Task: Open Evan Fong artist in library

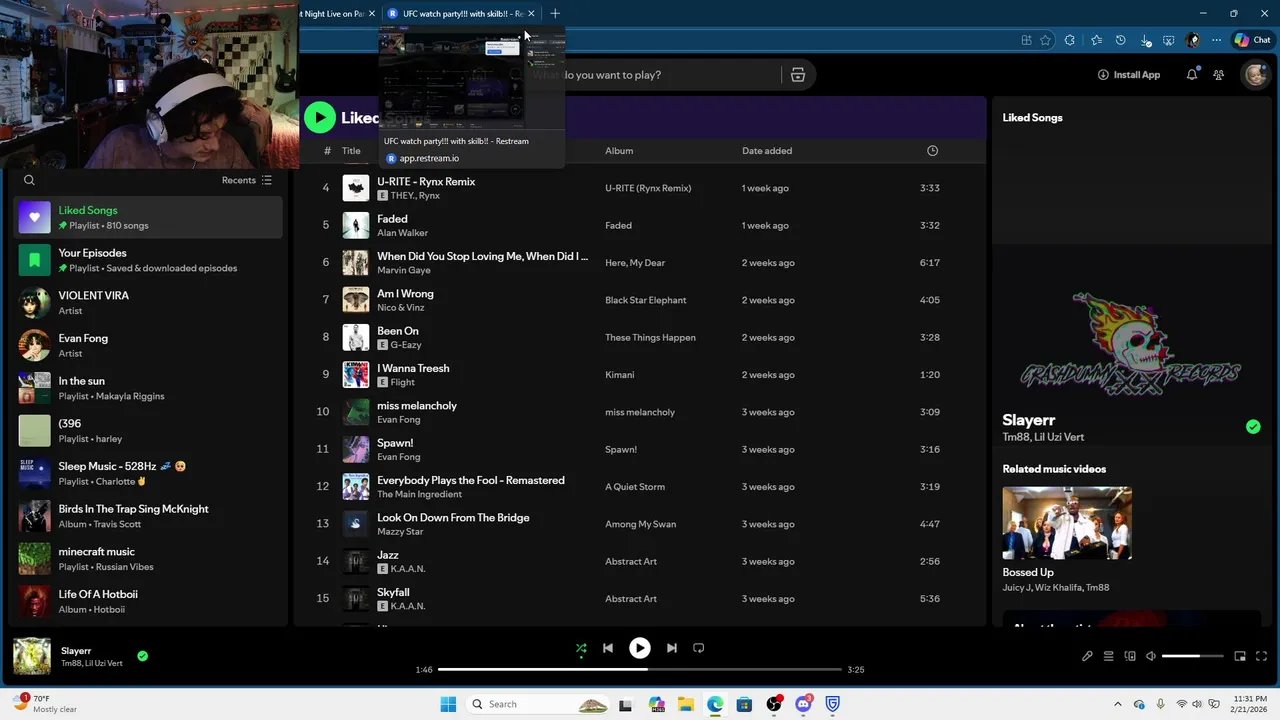Action: point(148,345)
